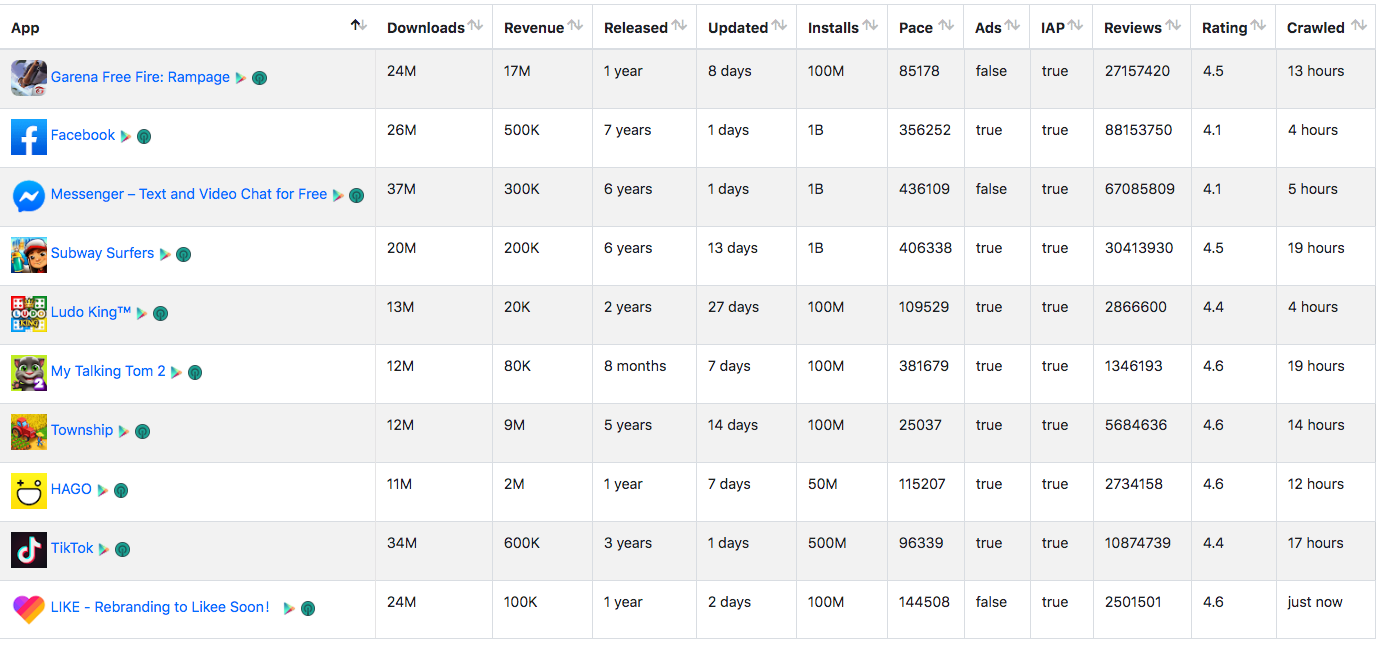
Task: Sort by the Revenue column header
Action: tap(576, 26)
